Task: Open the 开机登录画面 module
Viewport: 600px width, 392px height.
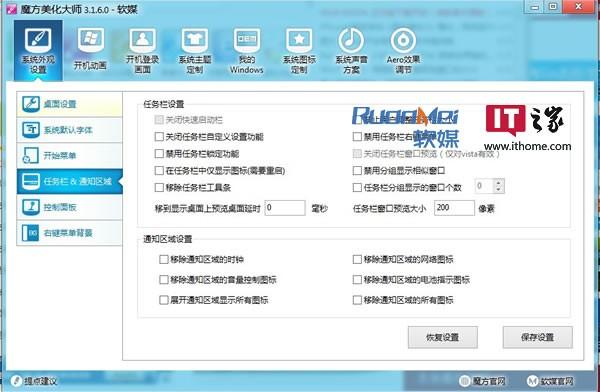Action: [x=142, y=50]
